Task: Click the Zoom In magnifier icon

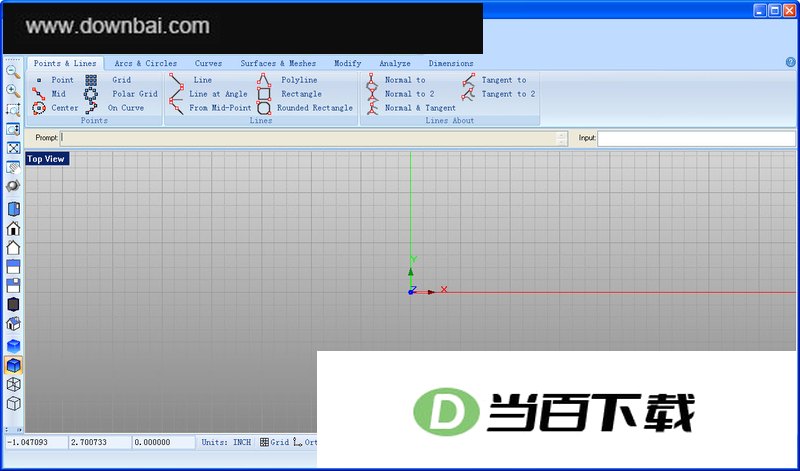Action: point(13,91)
